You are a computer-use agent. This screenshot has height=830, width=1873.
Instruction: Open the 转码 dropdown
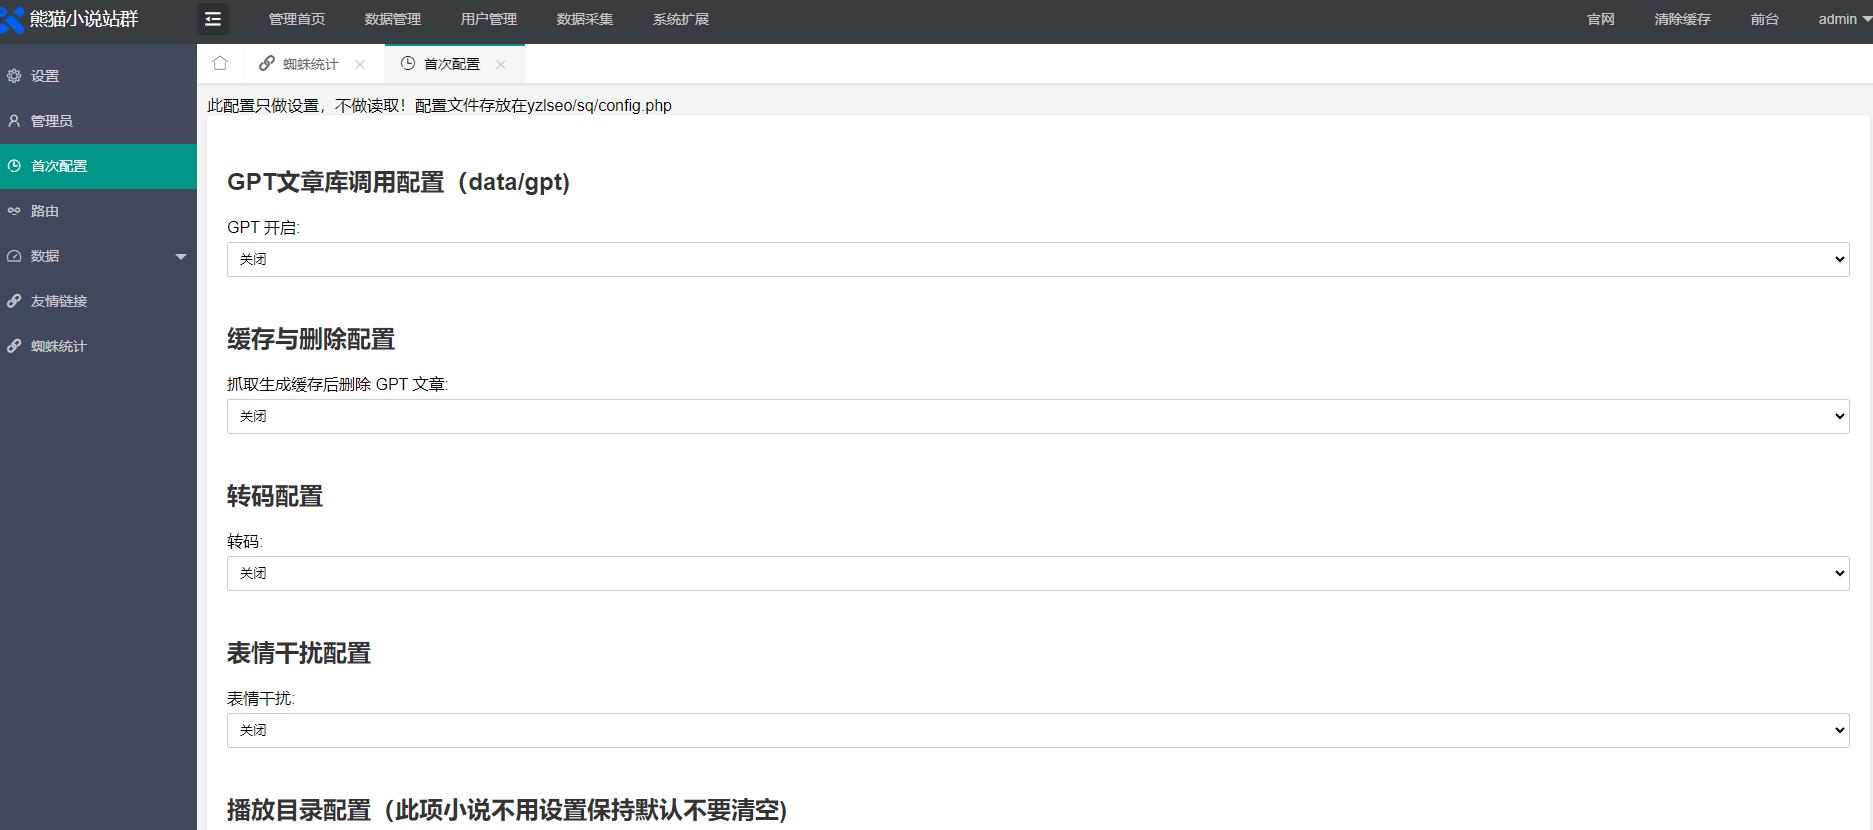tap(1038, 573)
